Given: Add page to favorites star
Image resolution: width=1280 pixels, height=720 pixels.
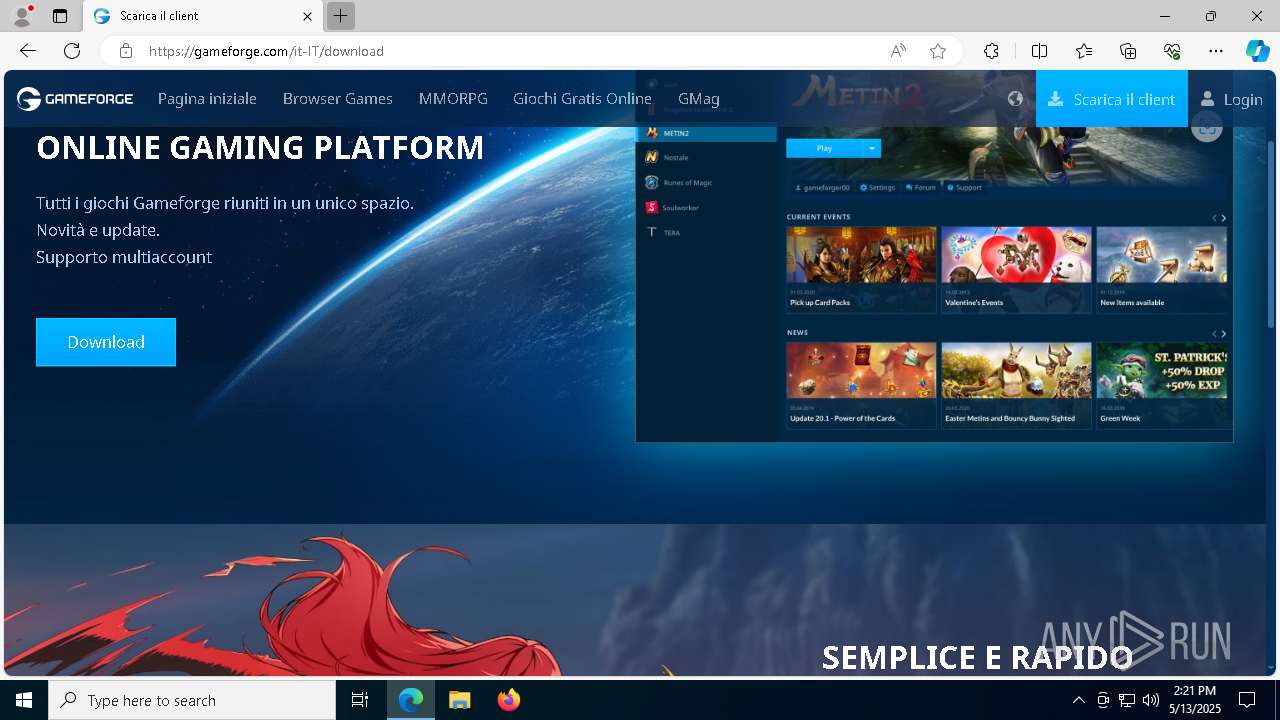Looking at the screenshot, I should pos(938,51).
